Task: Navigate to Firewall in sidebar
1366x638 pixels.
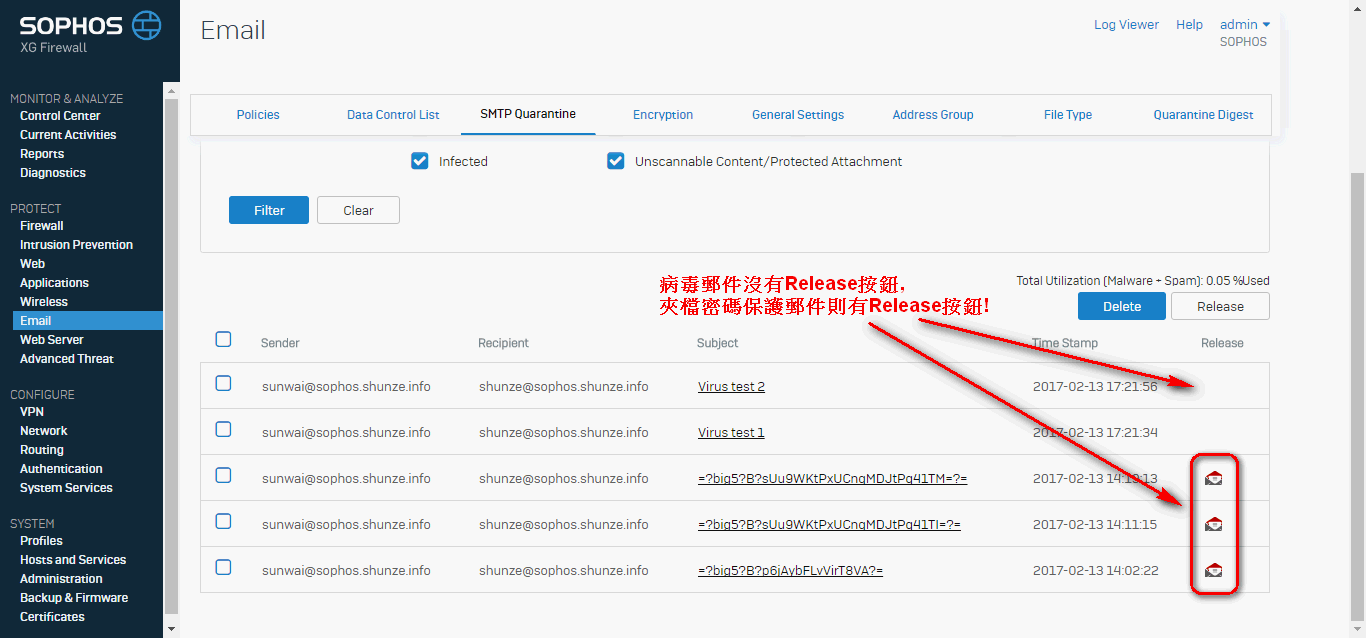Action: click(42, 226)
